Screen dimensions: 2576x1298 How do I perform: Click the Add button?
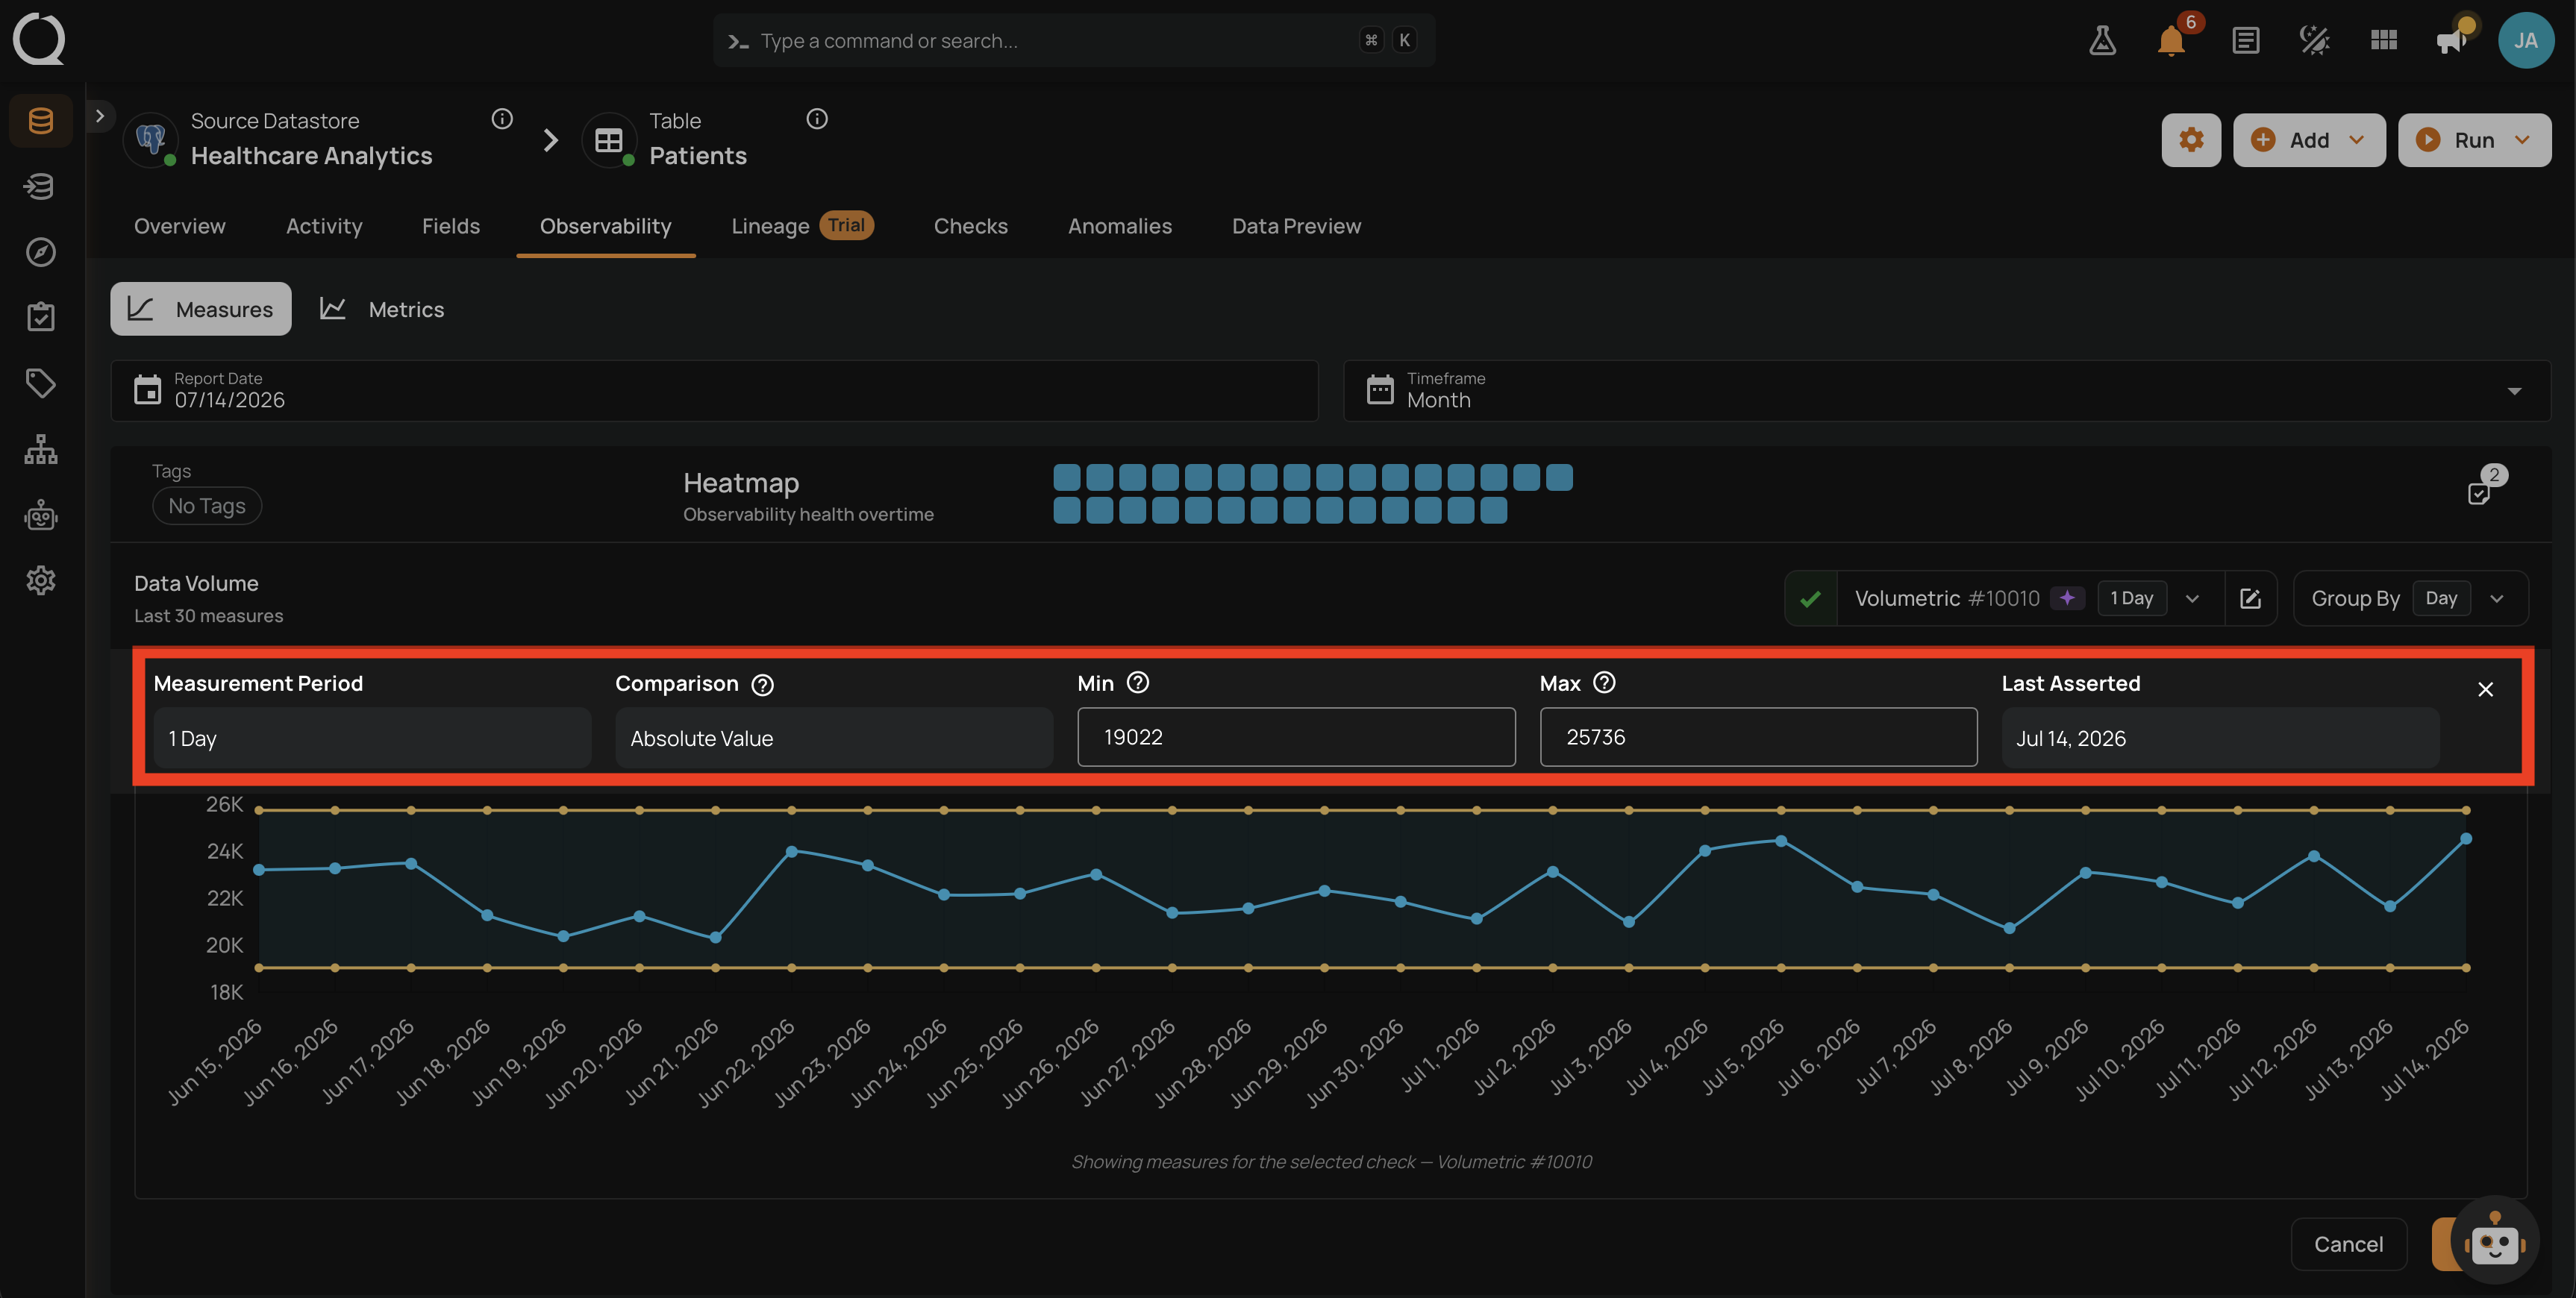tap(2308, 140)
